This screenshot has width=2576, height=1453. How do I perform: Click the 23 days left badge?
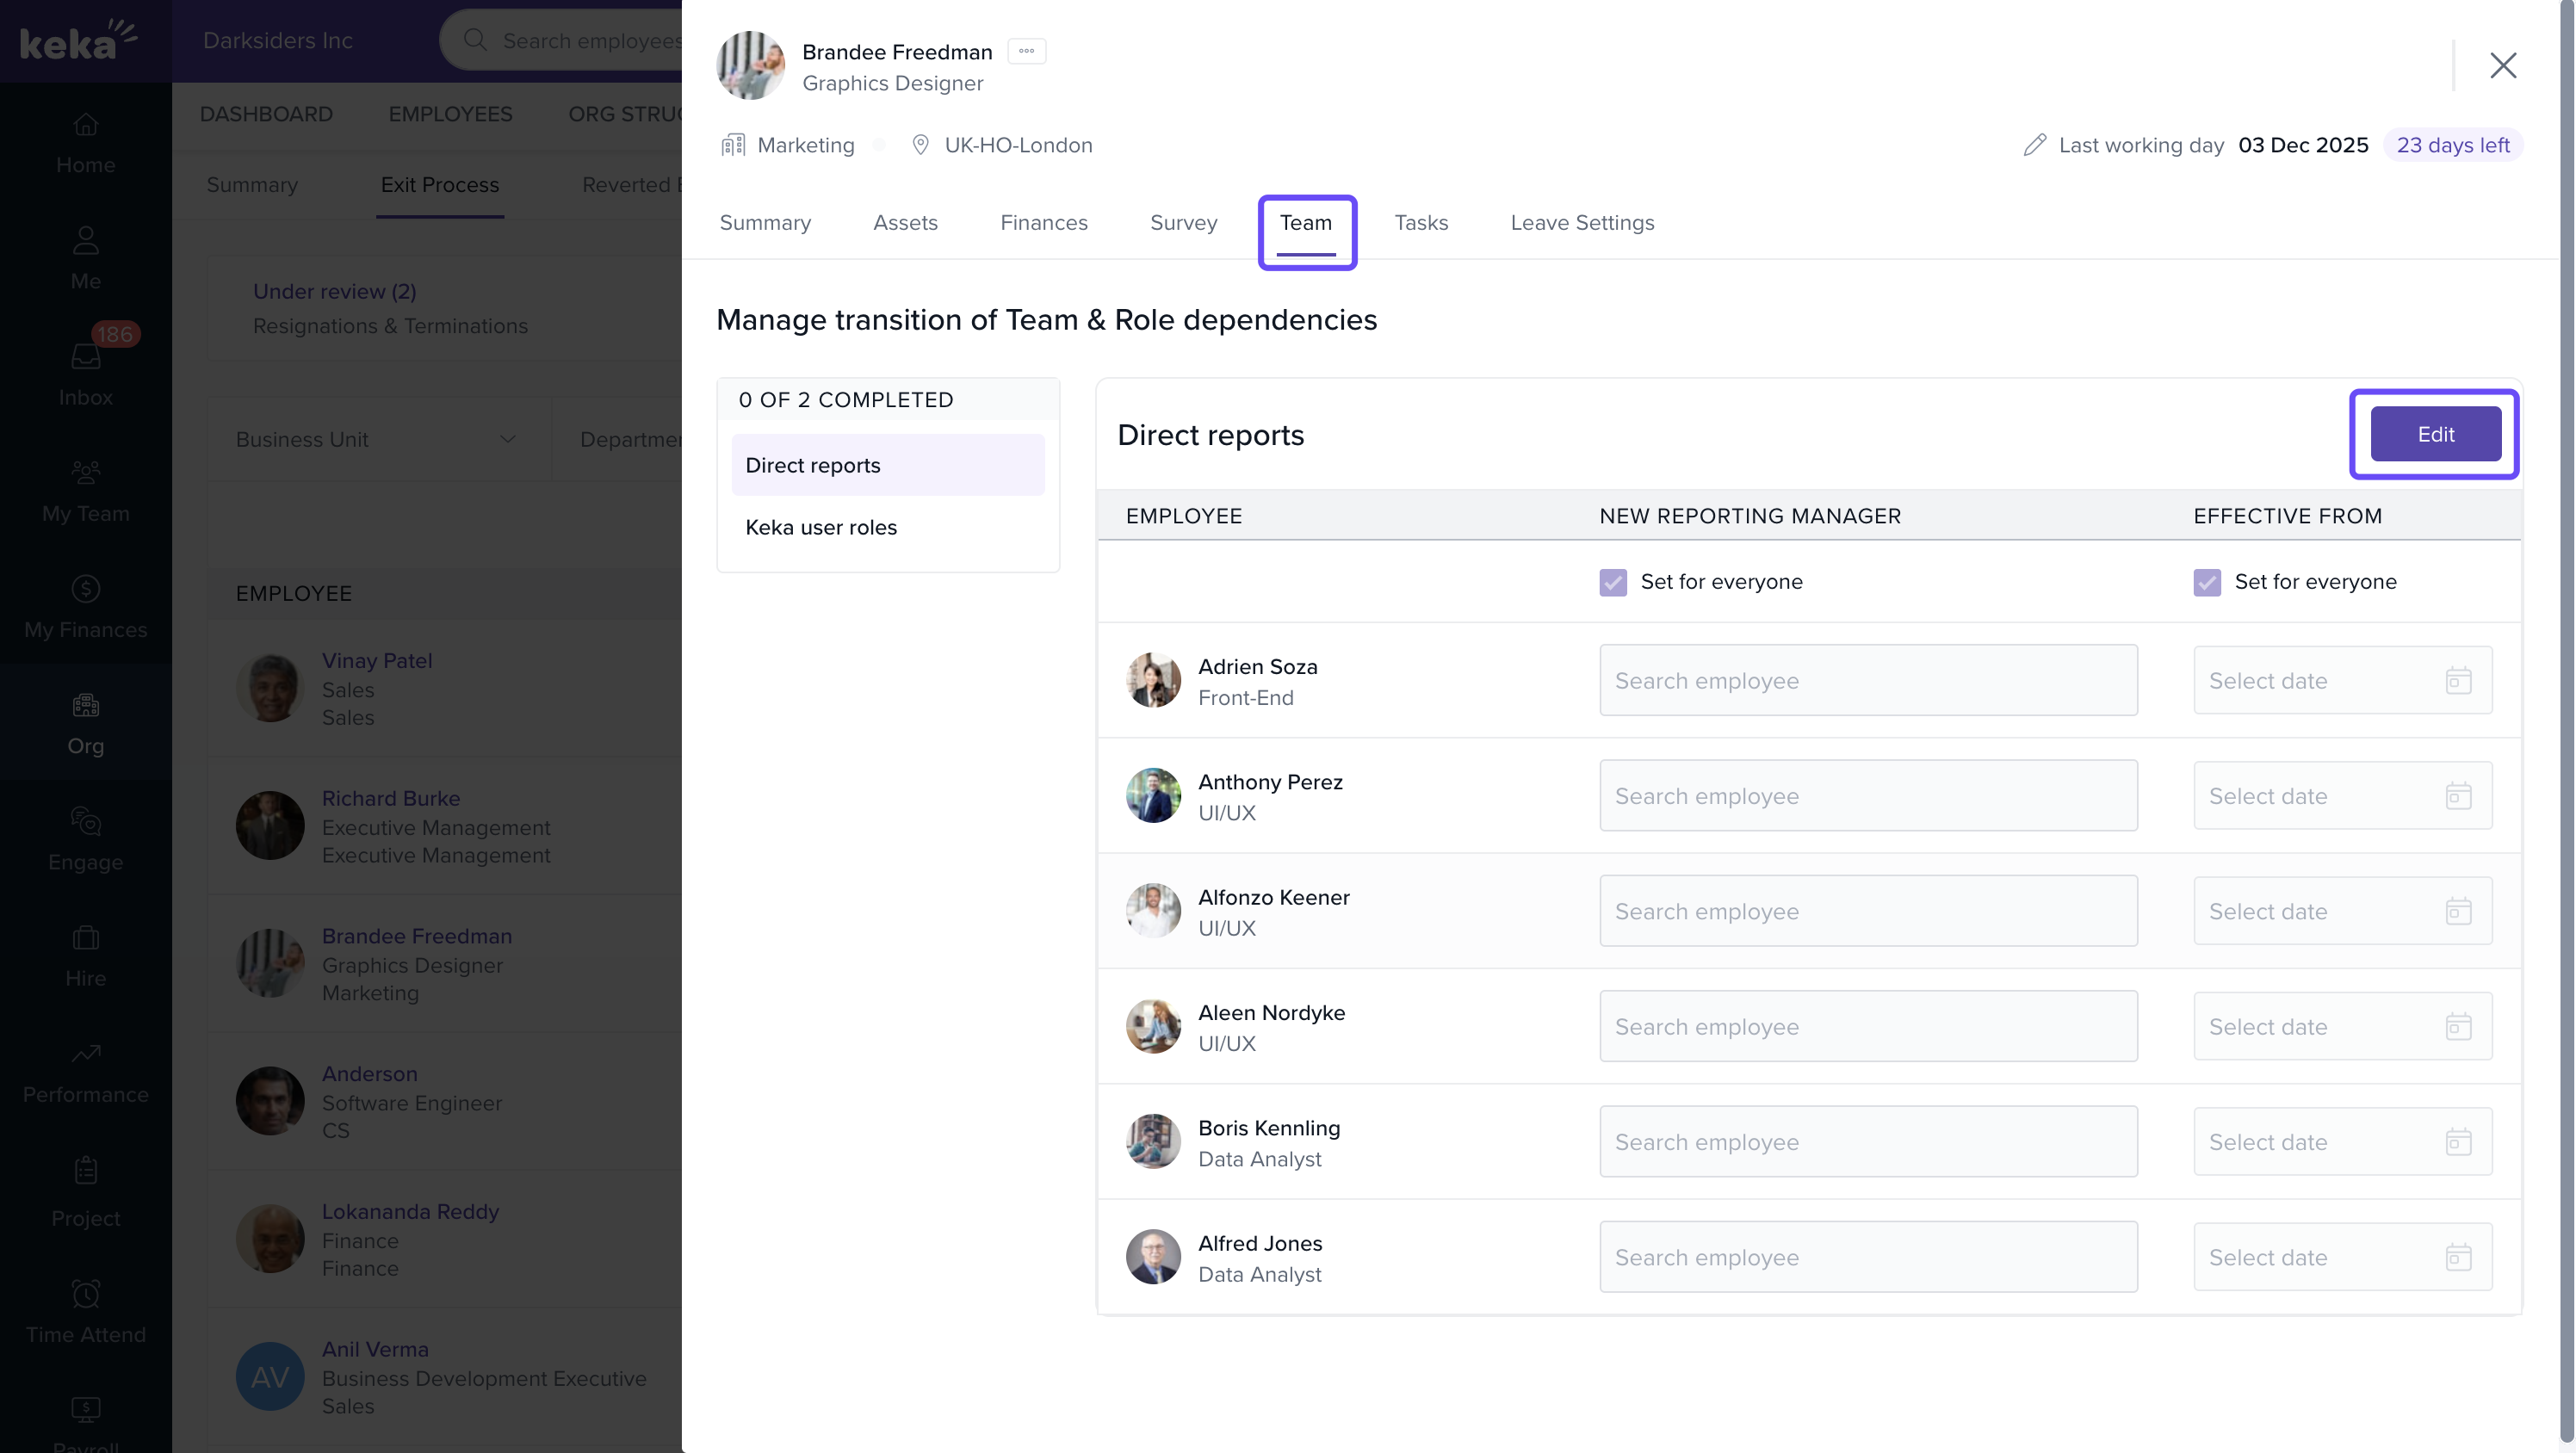click(x=2452, y=145)
